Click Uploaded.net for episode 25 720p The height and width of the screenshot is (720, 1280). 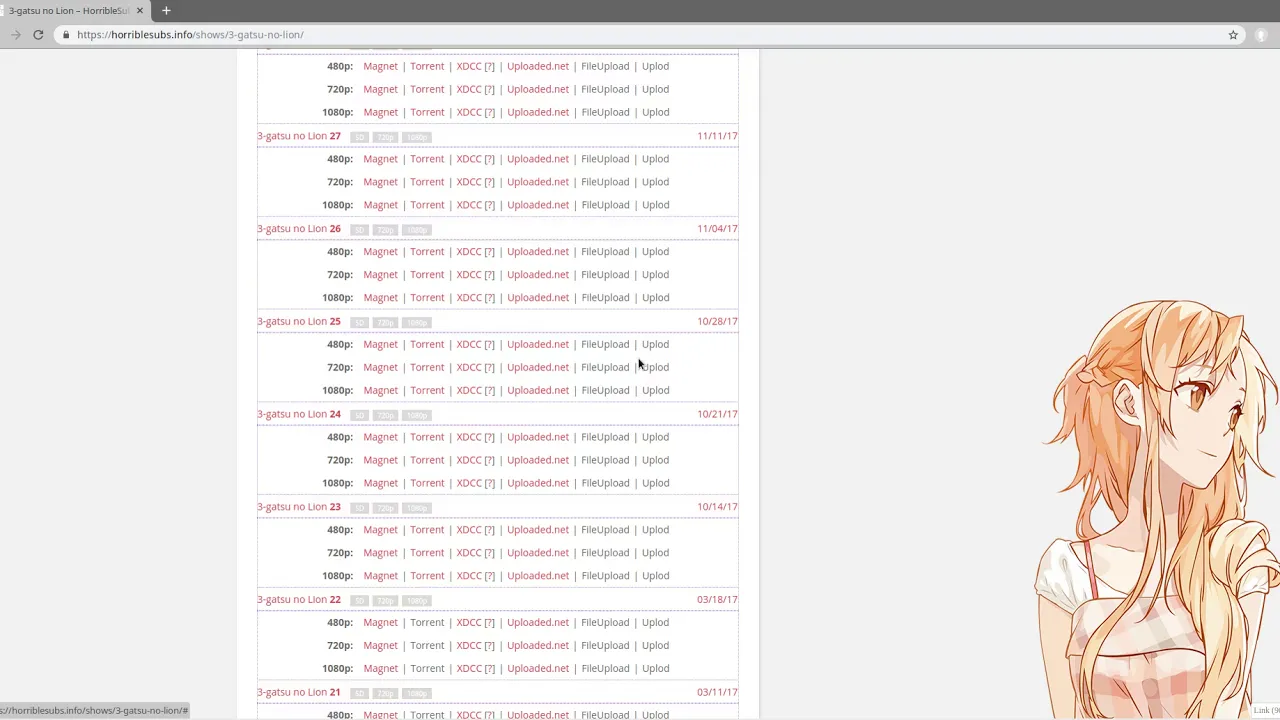(538, 368)
